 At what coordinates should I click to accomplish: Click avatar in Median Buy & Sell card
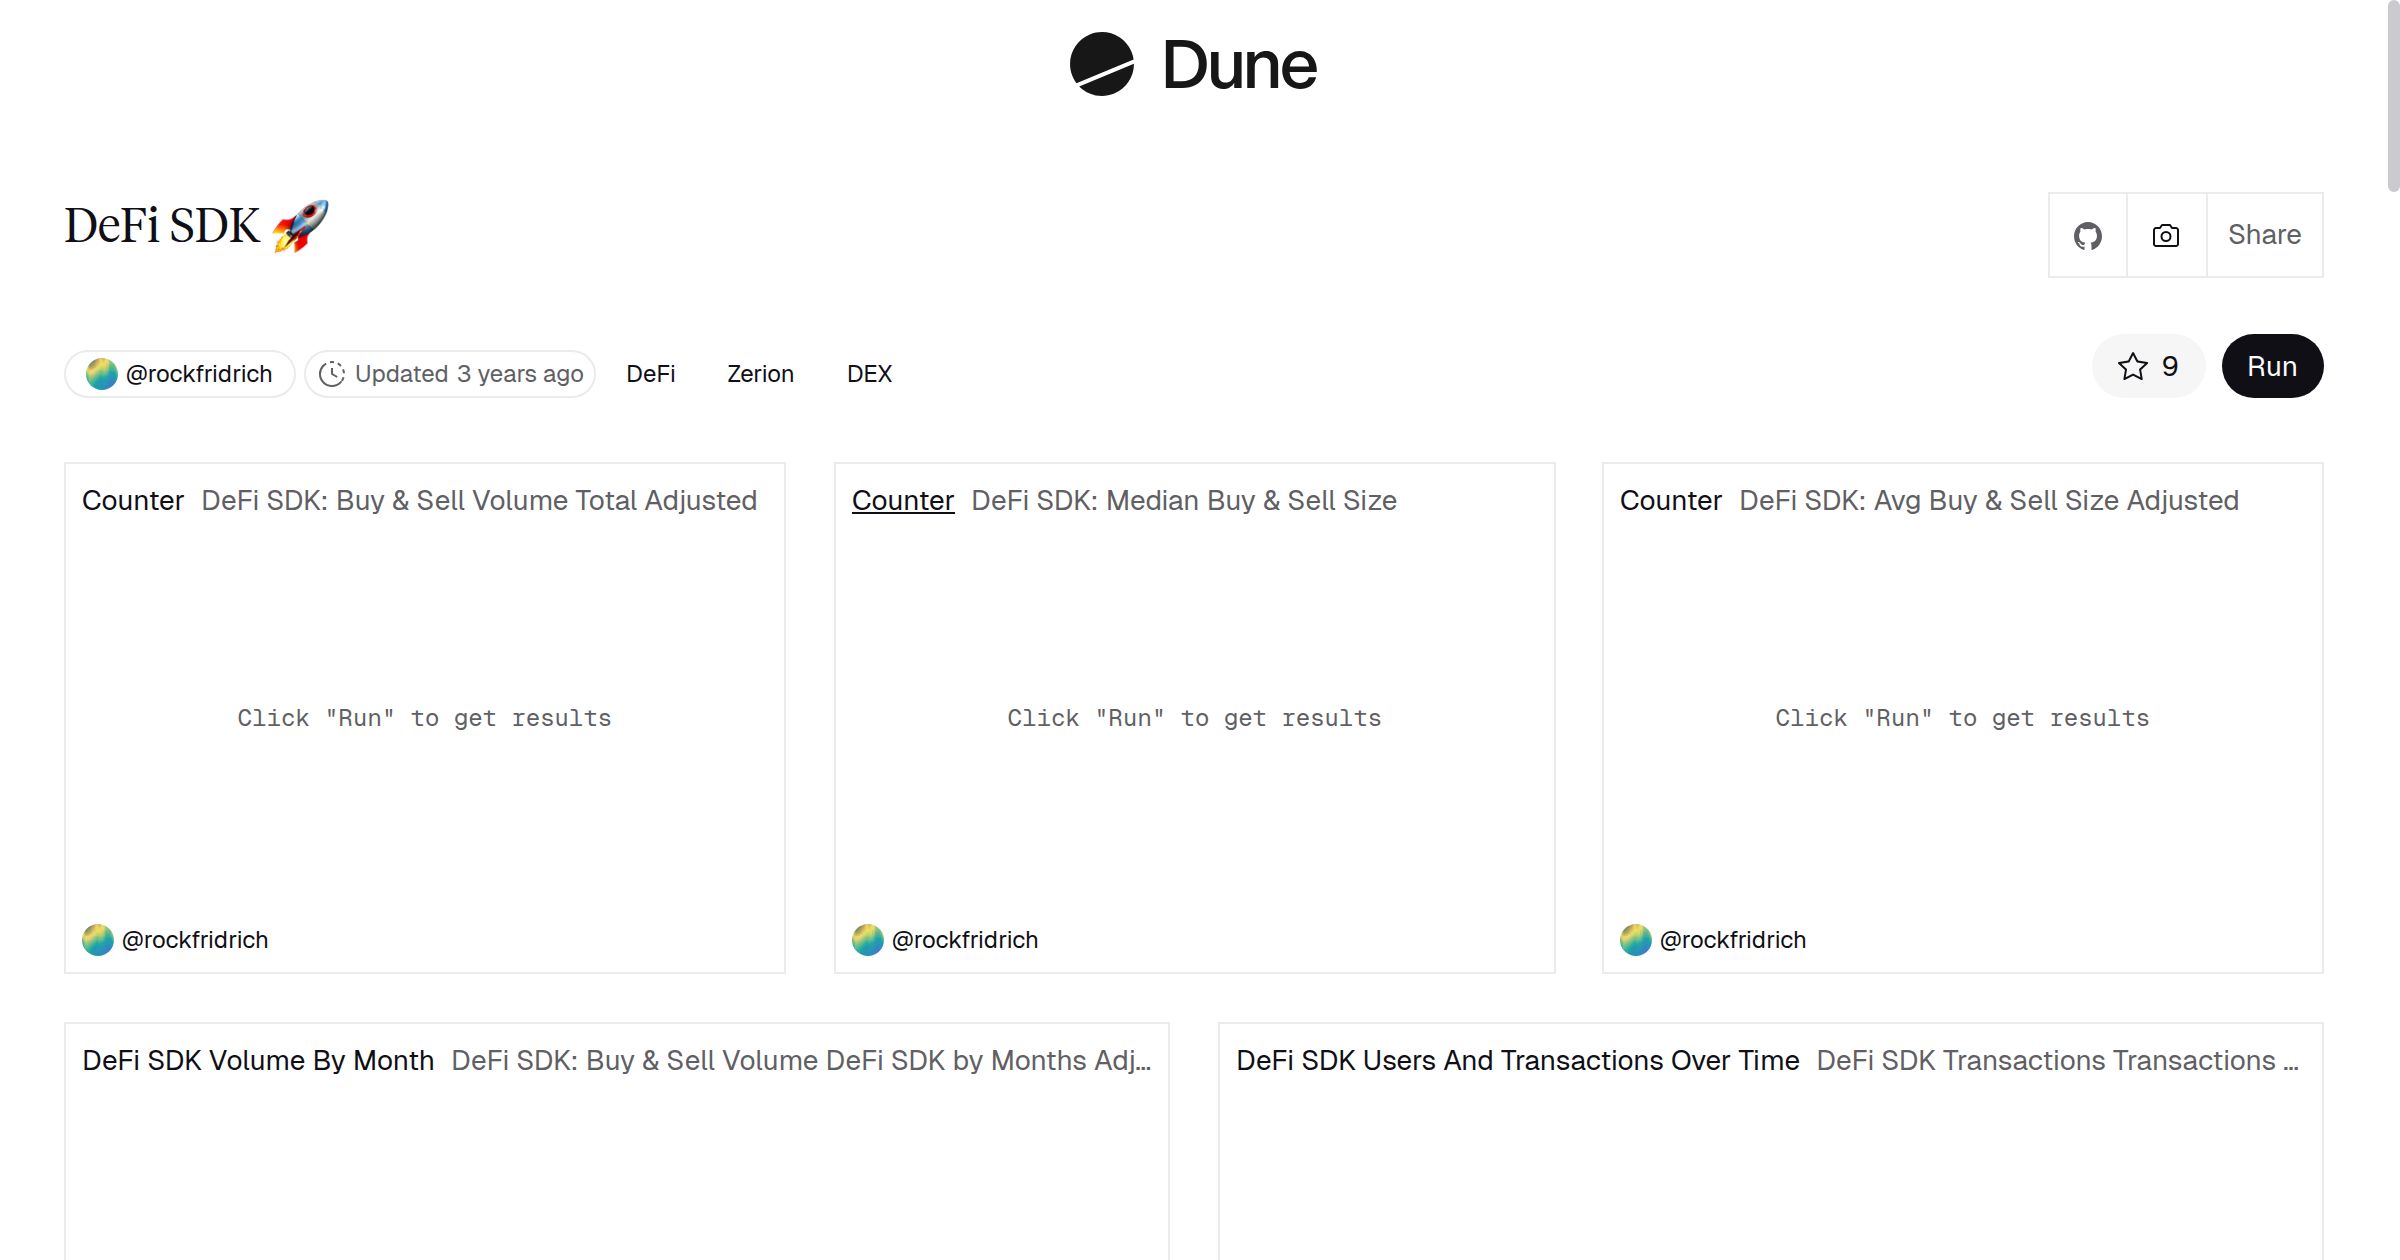tap(868, 940)
